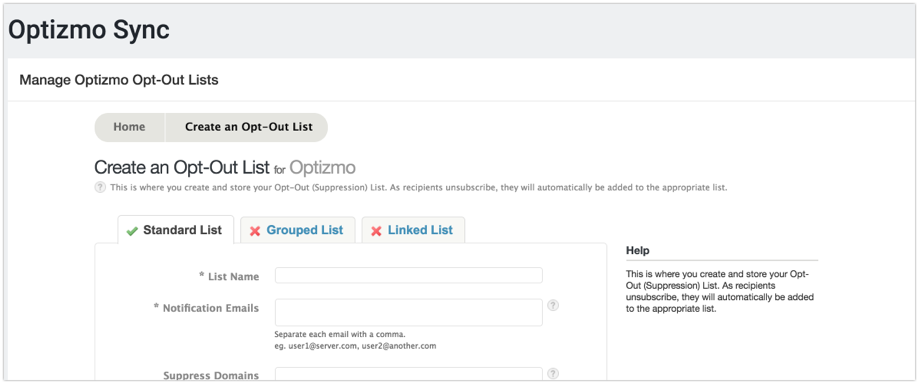Click the Optizmo Sync title

[89, 30]
